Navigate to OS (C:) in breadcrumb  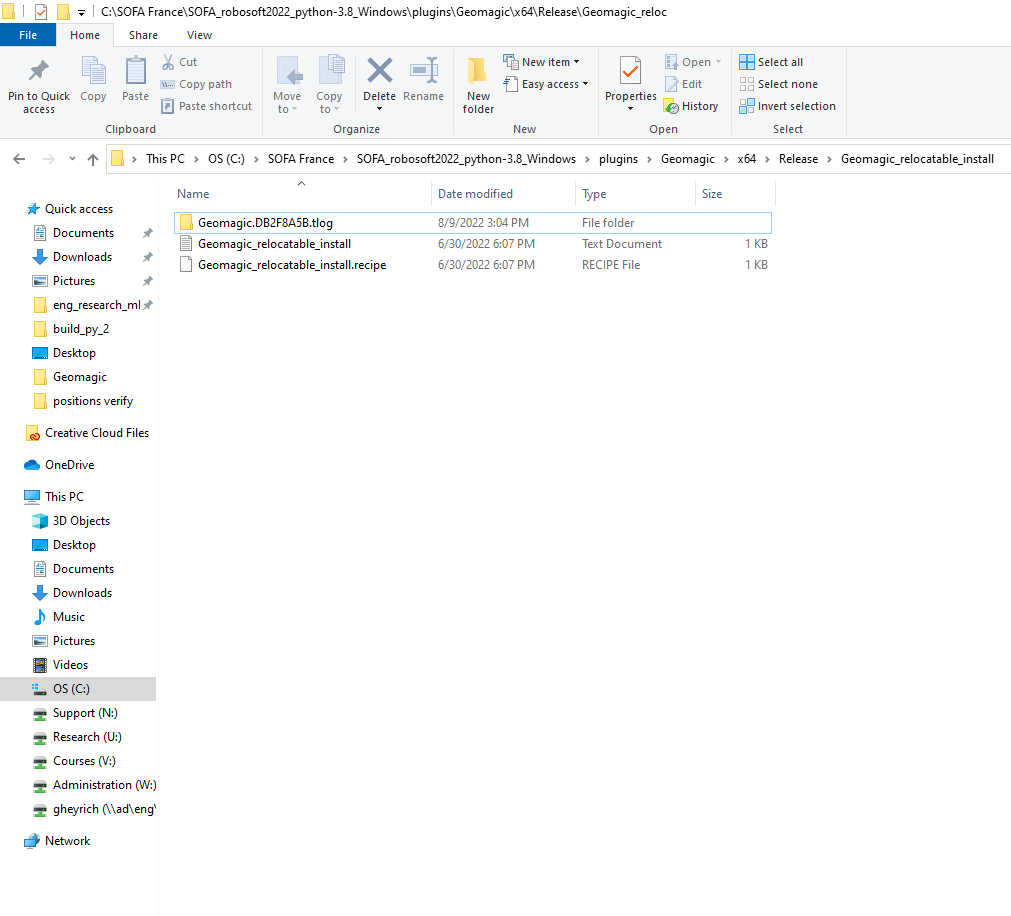point(226,159)
